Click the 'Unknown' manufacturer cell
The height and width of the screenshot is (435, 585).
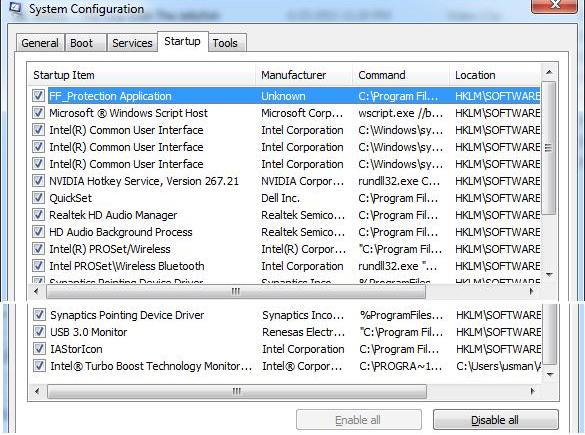click(x=283, y=96)
